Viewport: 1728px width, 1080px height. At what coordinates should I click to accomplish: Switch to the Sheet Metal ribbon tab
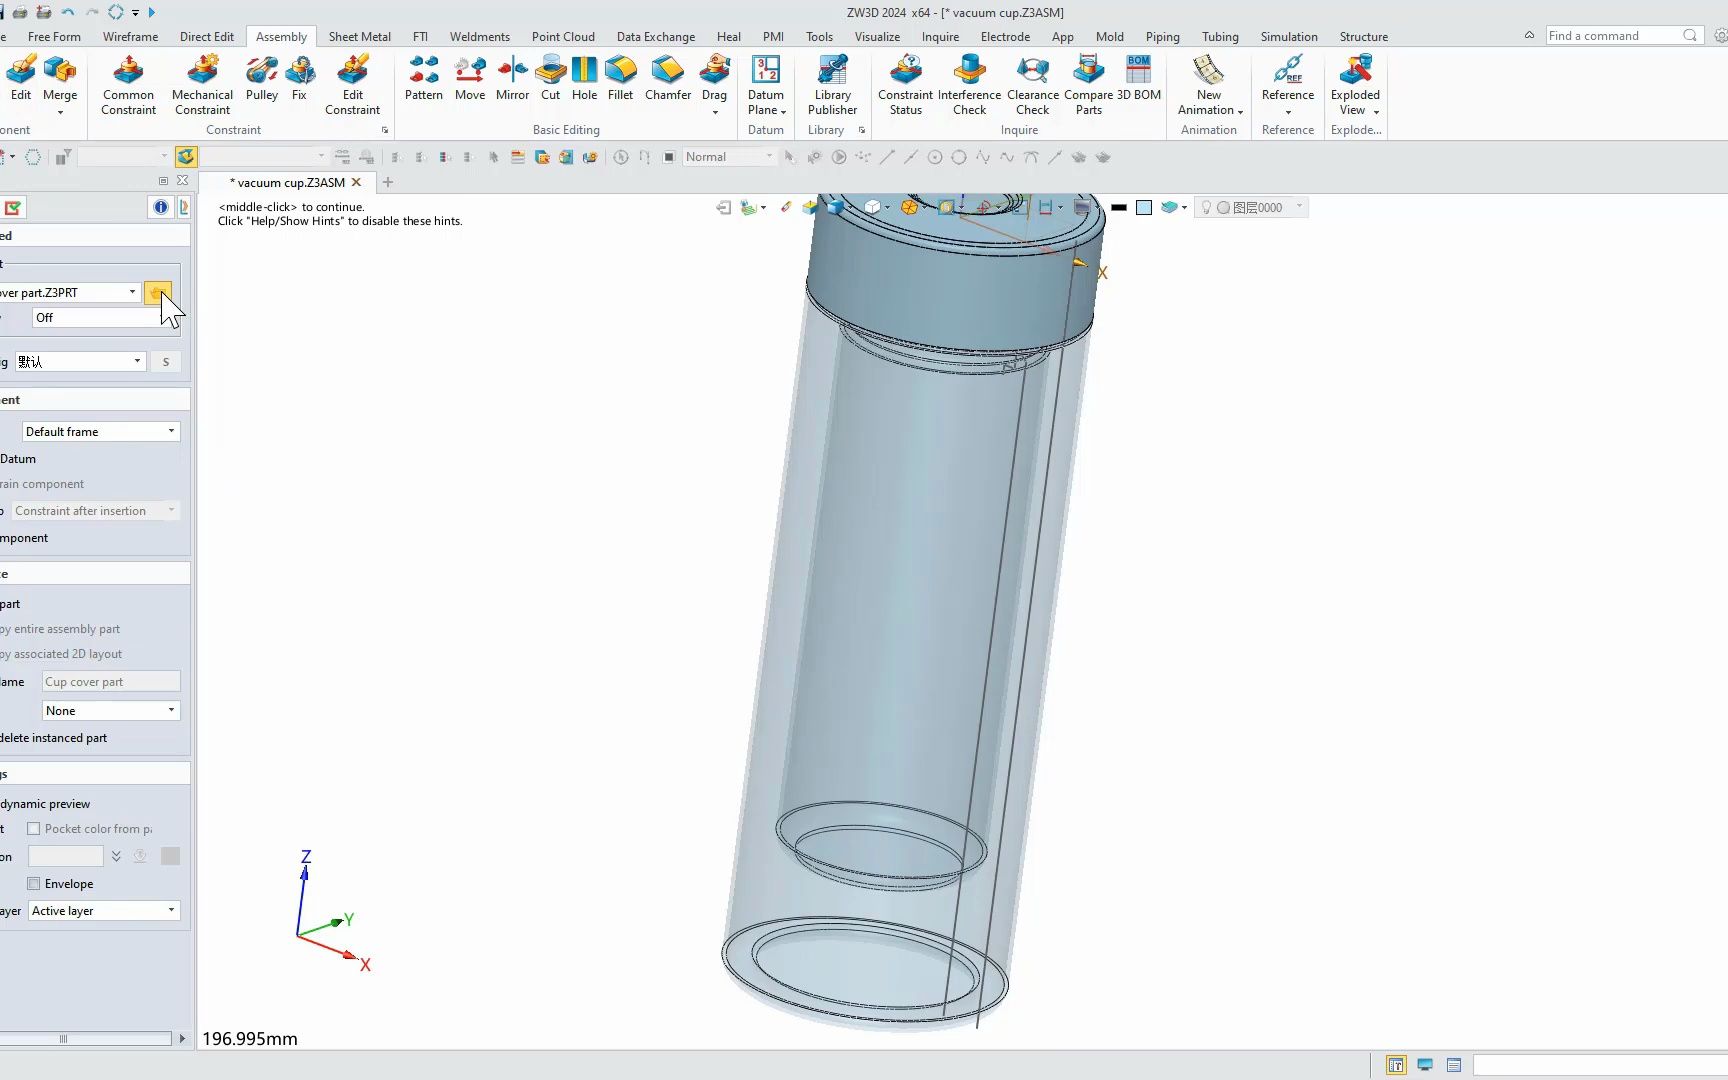coord(359,36)
